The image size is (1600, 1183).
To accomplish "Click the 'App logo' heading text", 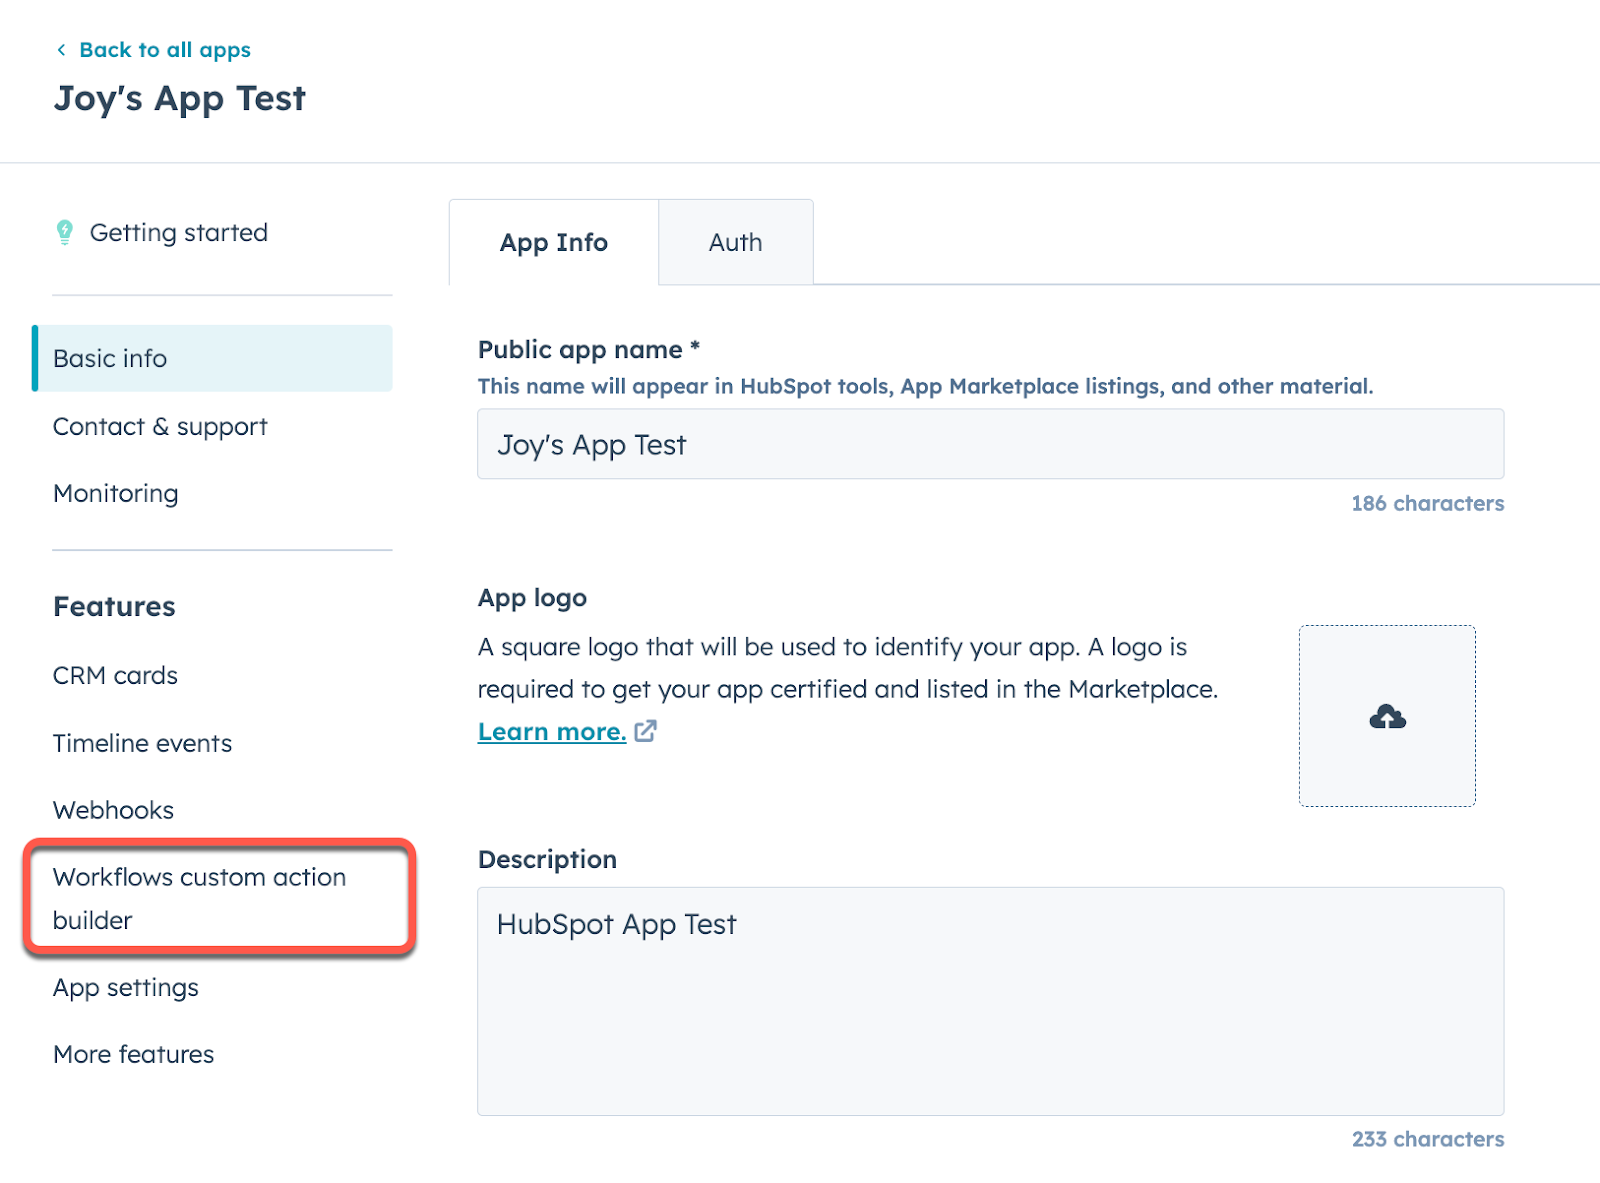I will (532, 598).
